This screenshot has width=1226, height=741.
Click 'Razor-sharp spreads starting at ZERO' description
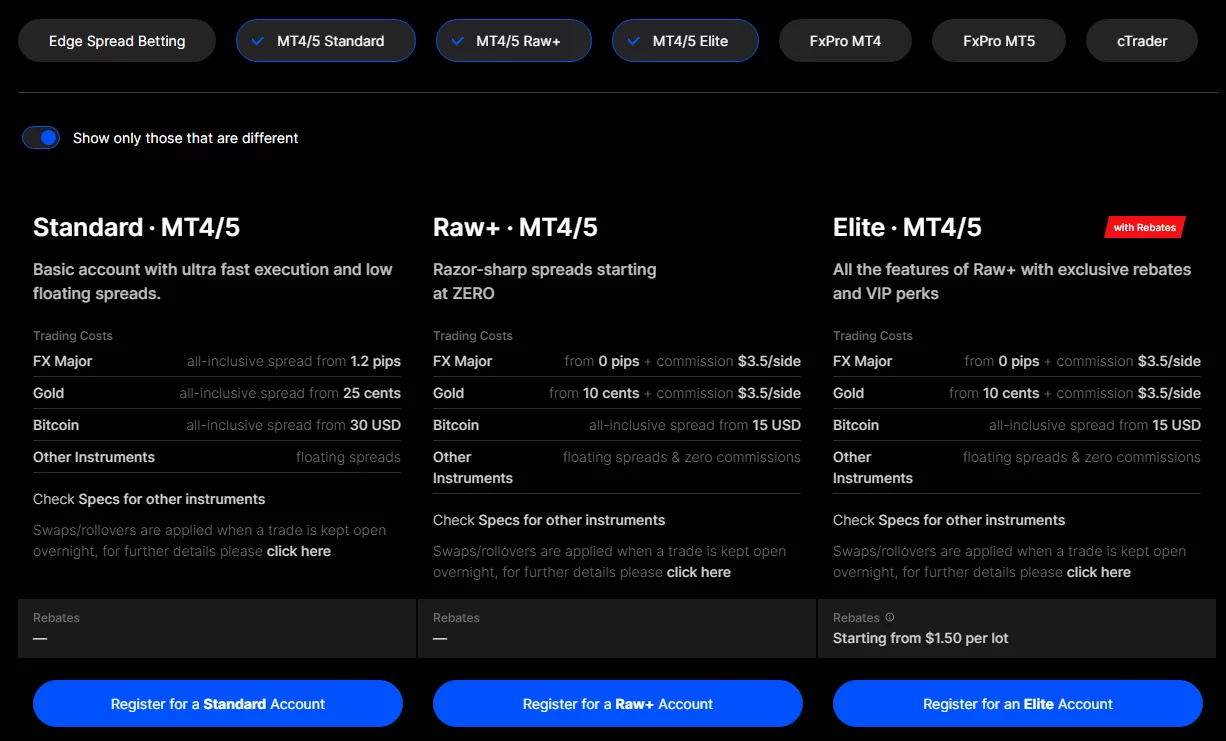pos(545,281)
